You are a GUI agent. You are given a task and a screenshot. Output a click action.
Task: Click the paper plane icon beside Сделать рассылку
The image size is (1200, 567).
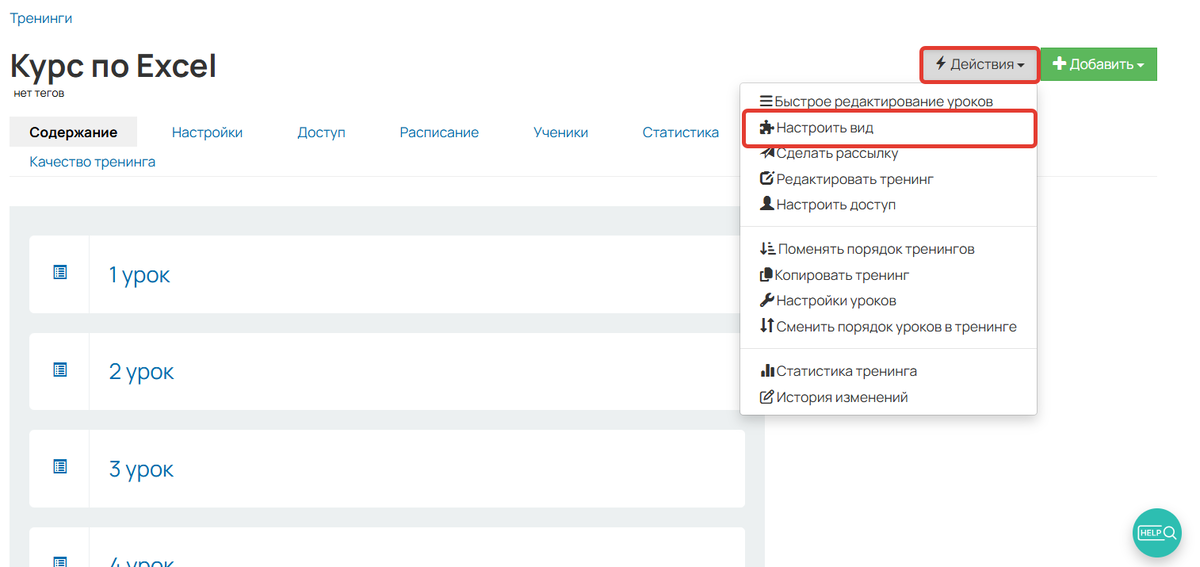767,153
